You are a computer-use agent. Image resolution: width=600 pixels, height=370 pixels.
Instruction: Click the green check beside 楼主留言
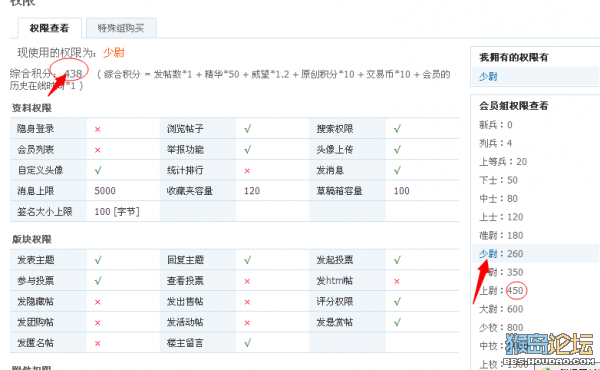[x=248, y=343]
